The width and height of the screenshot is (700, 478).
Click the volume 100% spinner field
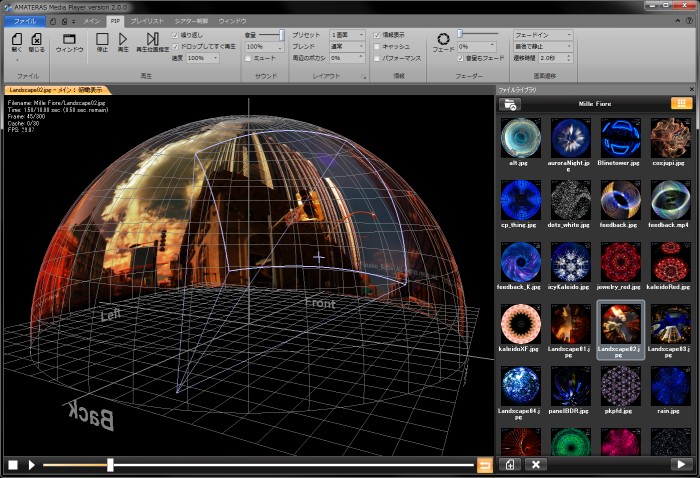(x=264, y=46)
